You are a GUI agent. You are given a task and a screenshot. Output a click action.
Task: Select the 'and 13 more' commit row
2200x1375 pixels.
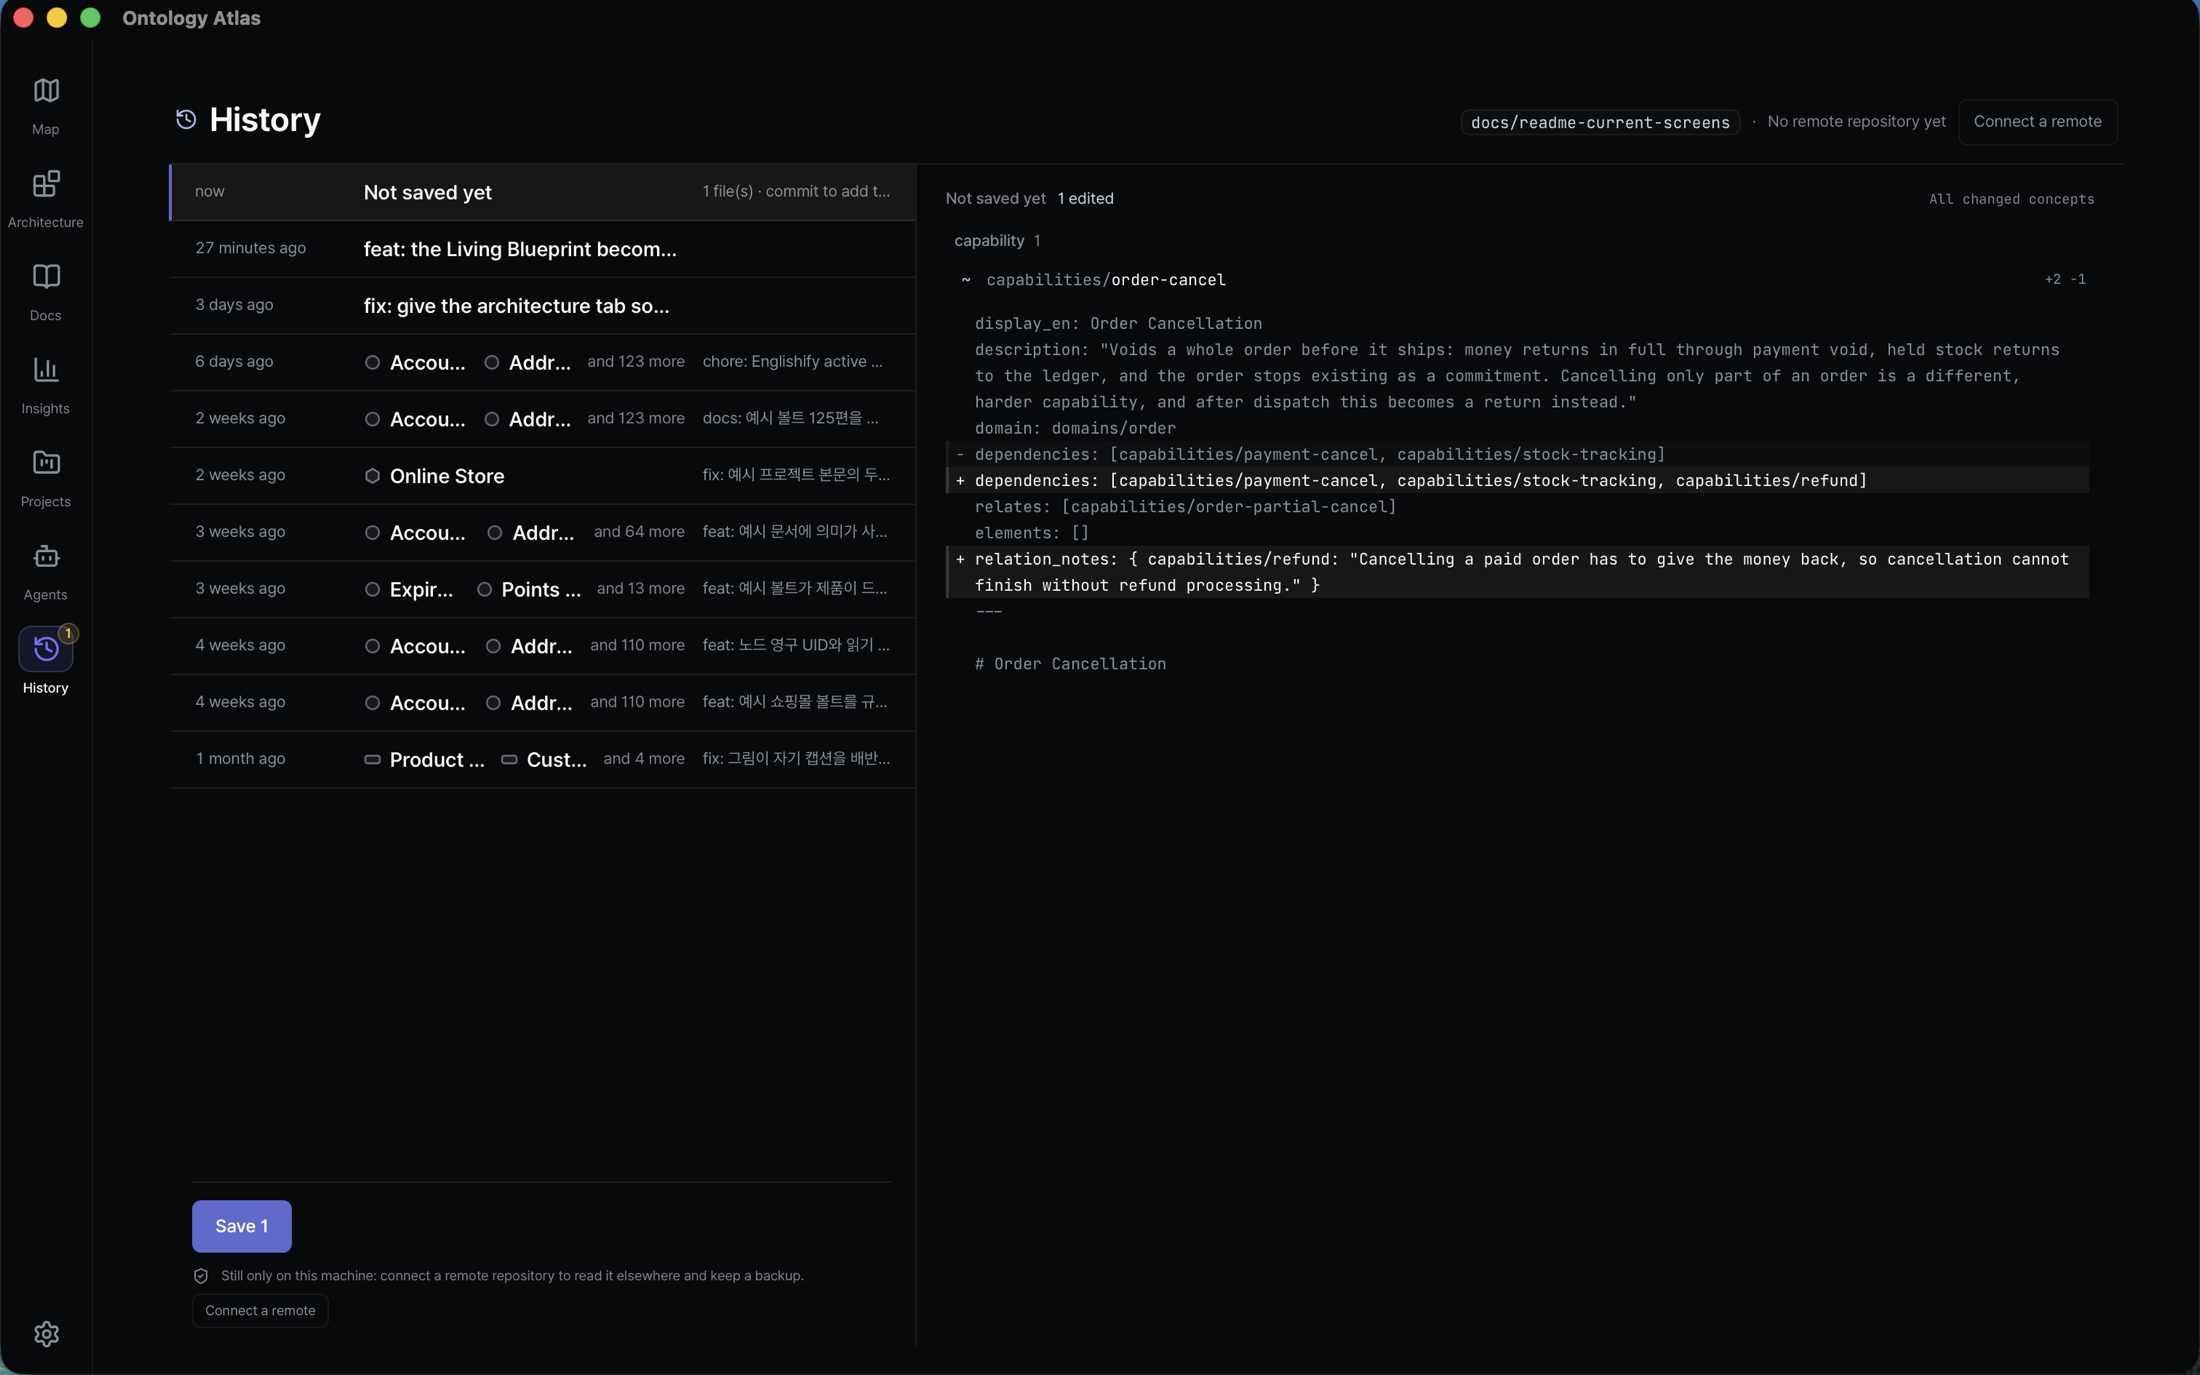543,589
